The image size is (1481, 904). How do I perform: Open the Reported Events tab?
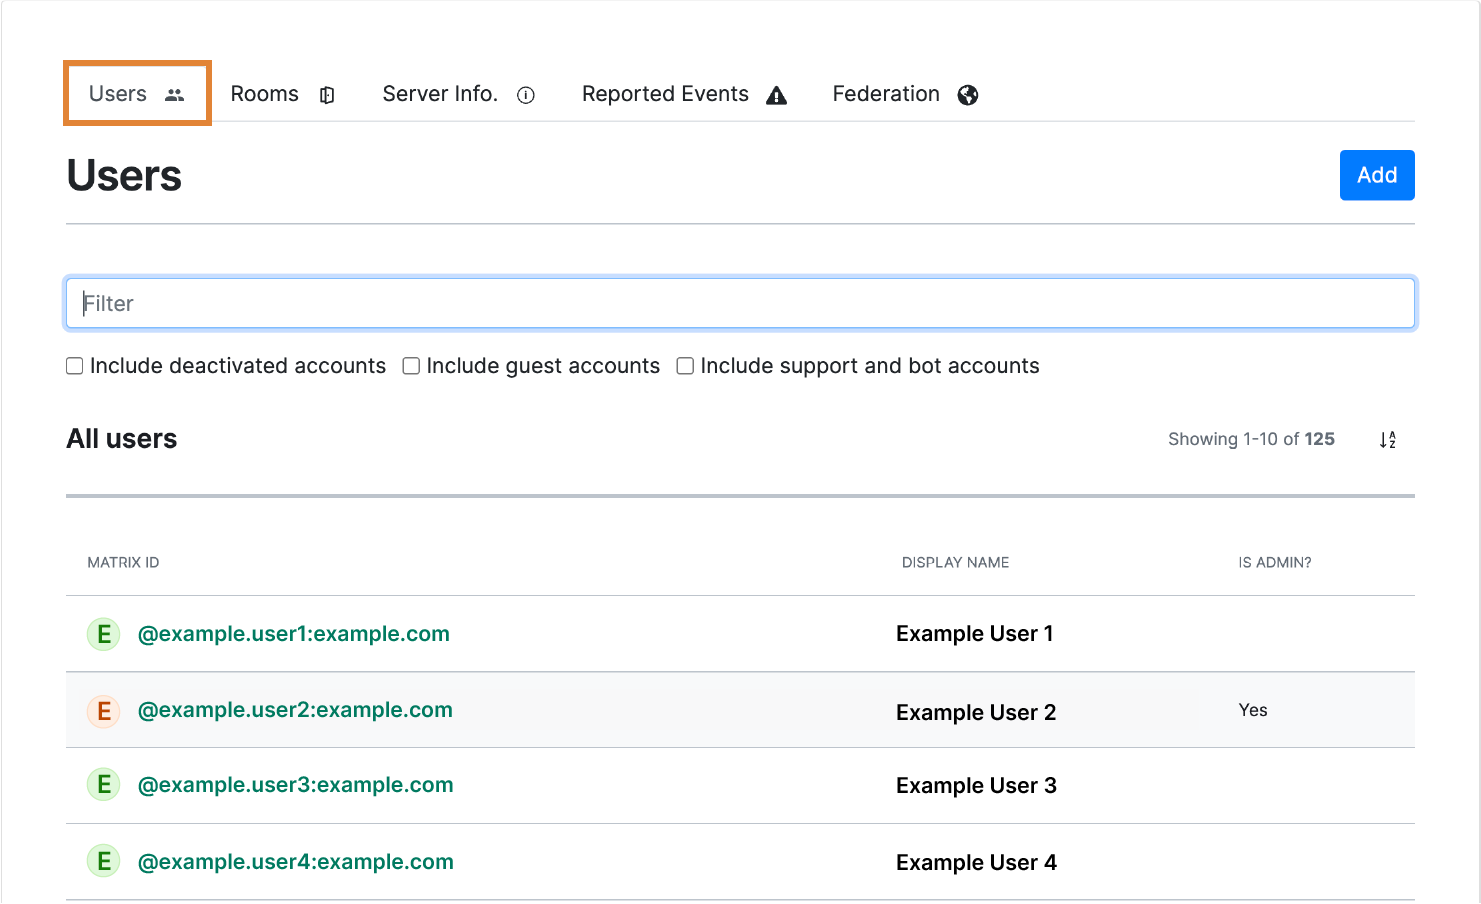(665, 94)
